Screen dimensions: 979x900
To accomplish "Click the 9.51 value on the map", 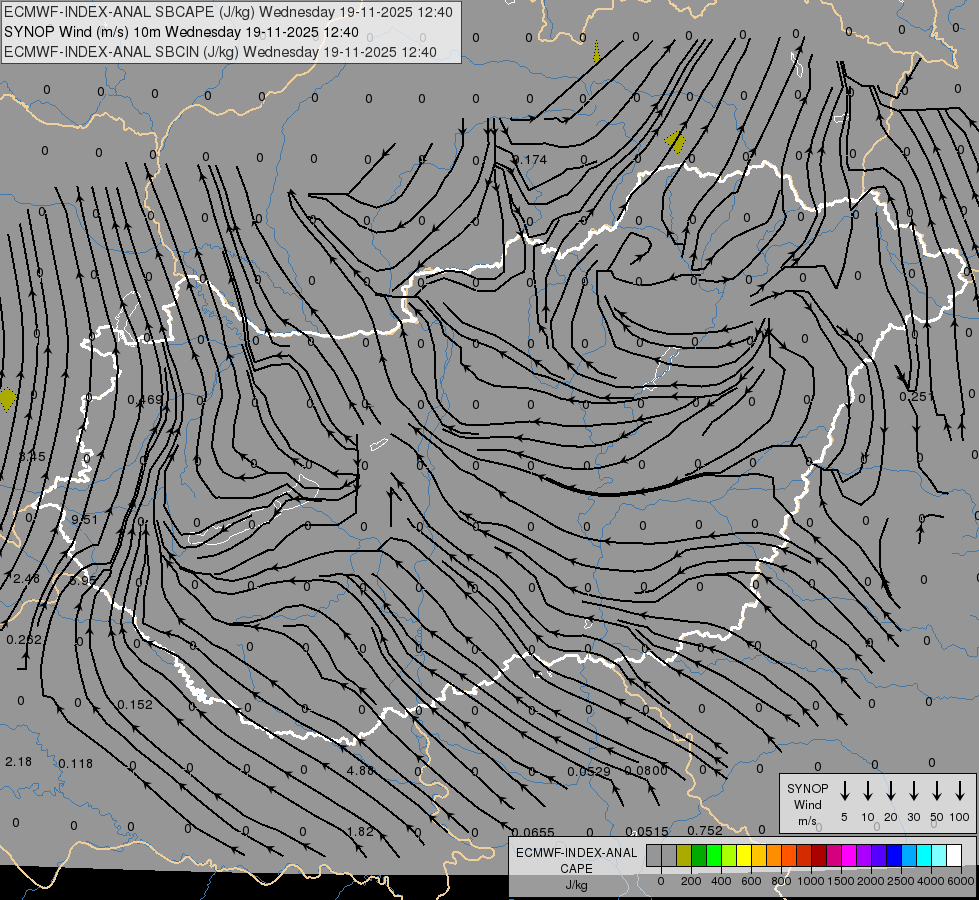I will point(84,520).
